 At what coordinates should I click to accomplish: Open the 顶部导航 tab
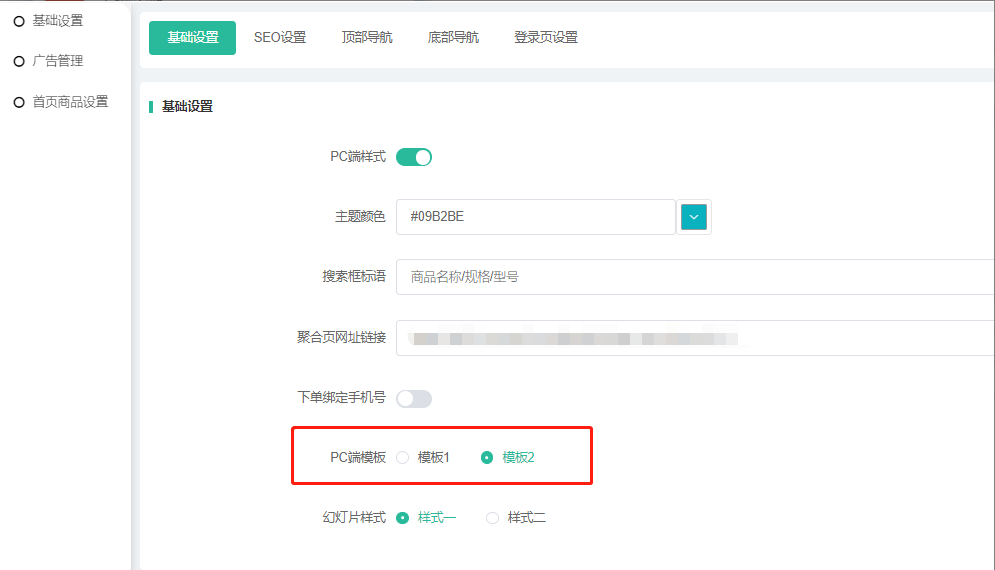[366, 38]
